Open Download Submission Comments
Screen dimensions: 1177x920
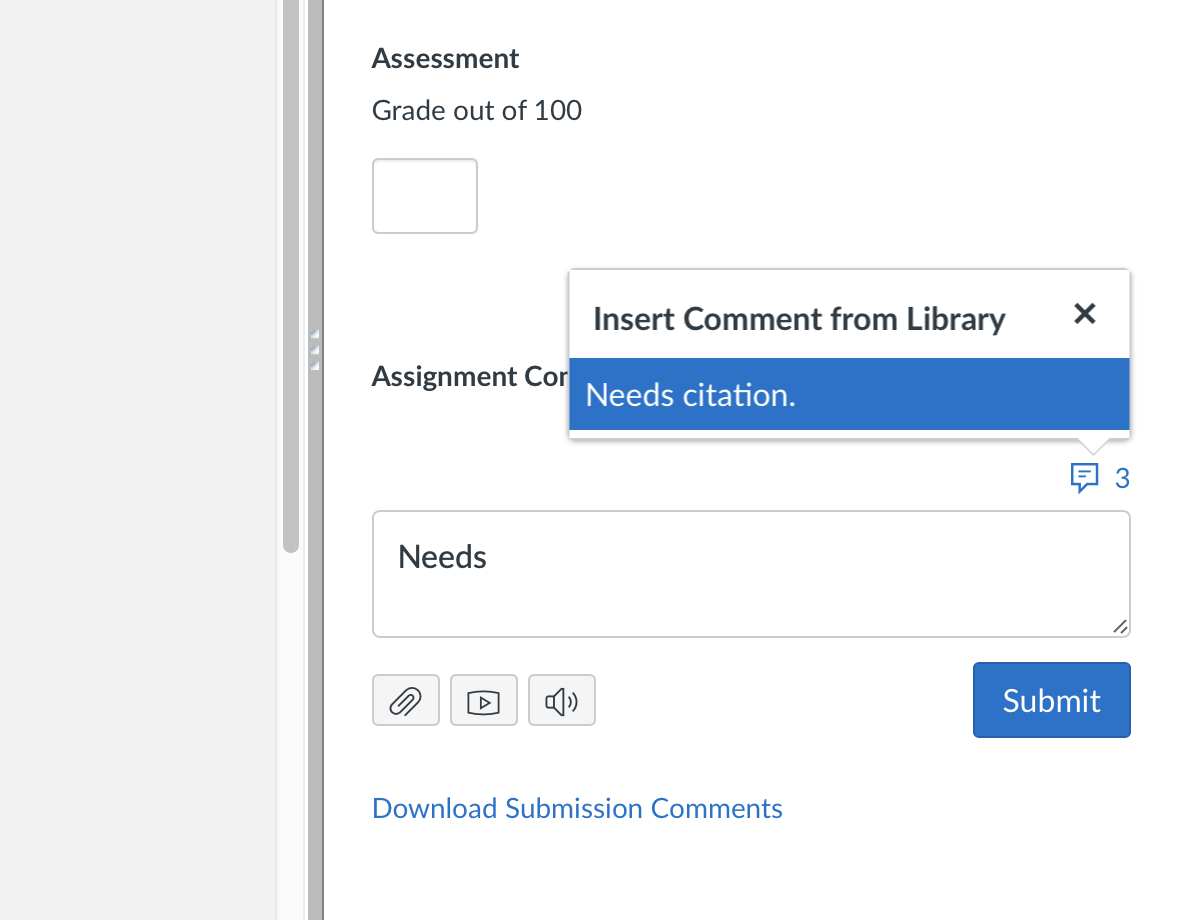[577, 808]
